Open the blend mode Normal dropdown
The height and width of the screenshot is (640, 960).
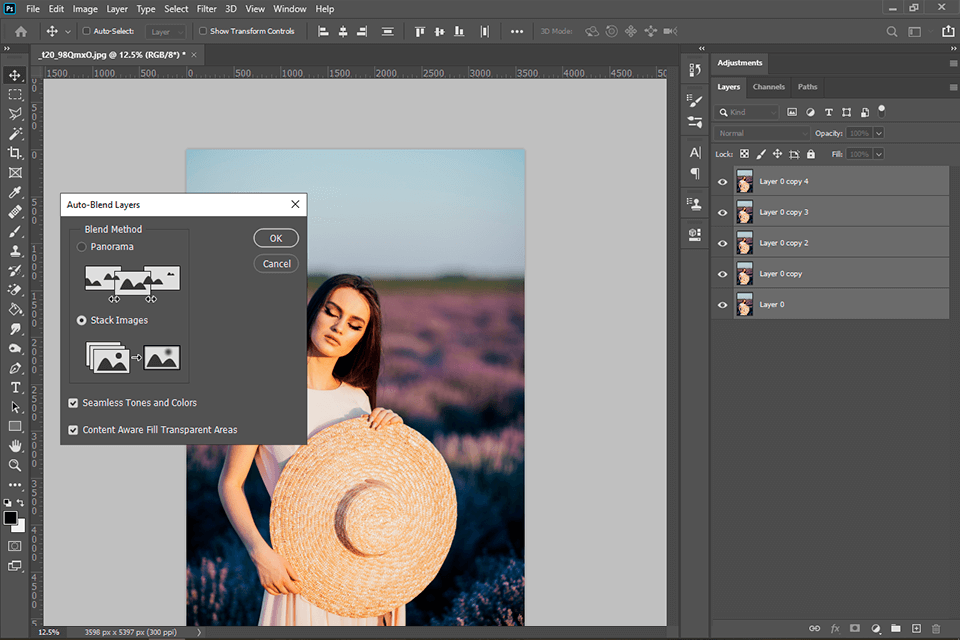(x=763, y=133)
